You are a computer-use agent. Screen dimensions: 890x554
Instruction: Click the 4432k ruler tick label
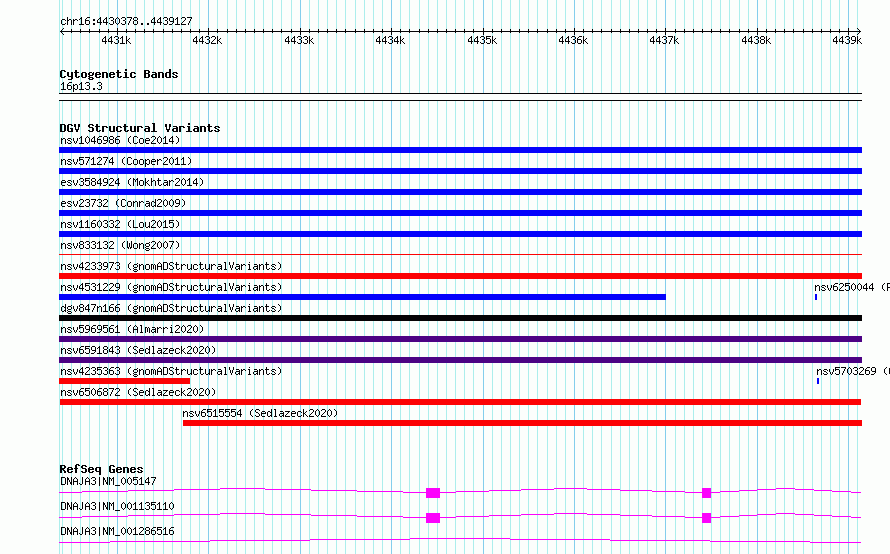(207, 40)
